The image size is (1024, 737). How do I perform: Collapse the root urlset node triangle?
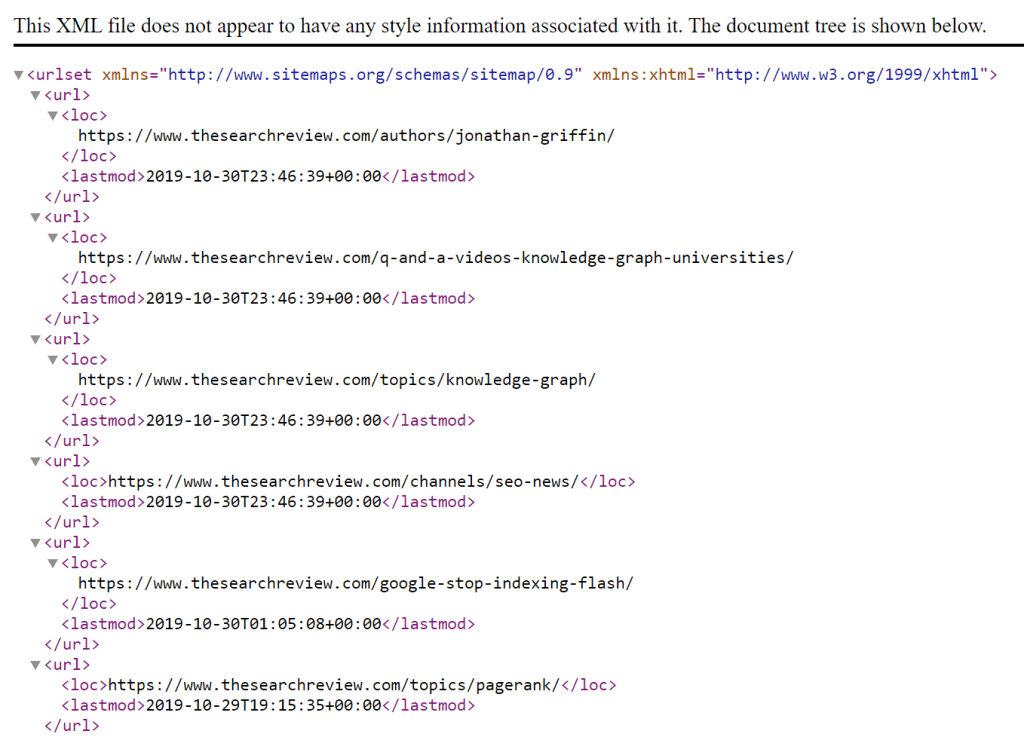click(19, 75)
